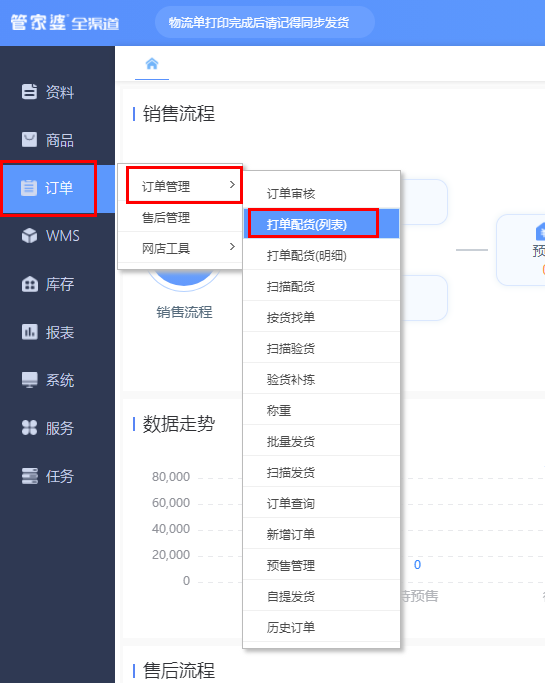Select the 订单 clipboard icon

coord(29,188)
